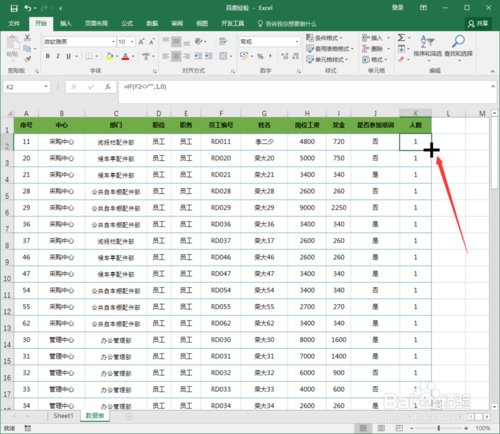Screen dimensions: 500x434
Task: Open the fill color dropdown arrow
Action: (117, 56)
